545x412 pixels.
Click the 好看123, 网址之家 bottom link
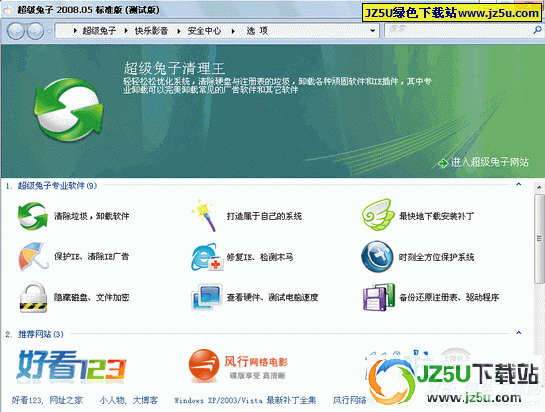(47, 401)
